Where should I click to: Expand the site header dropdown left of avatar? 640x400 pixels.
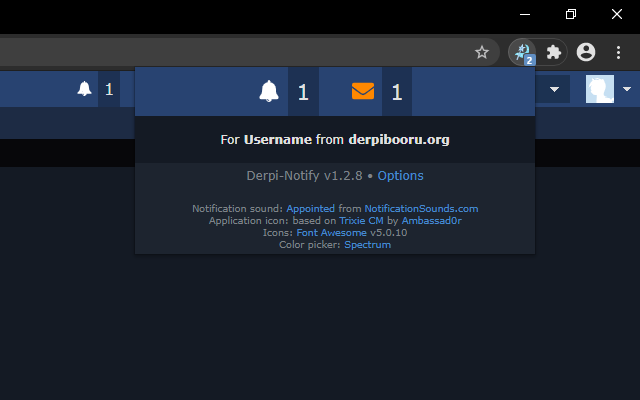tap(554, 89)
